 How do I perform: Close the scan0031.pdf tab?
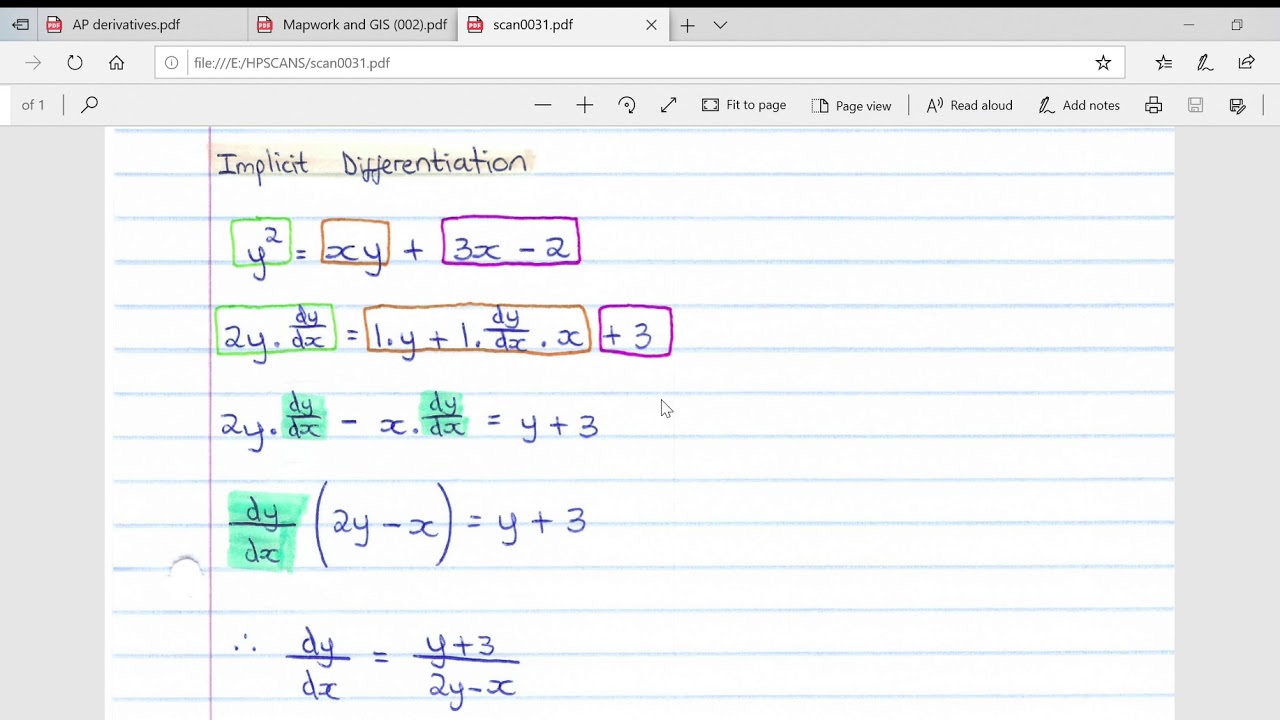click(x=652, y=25)
